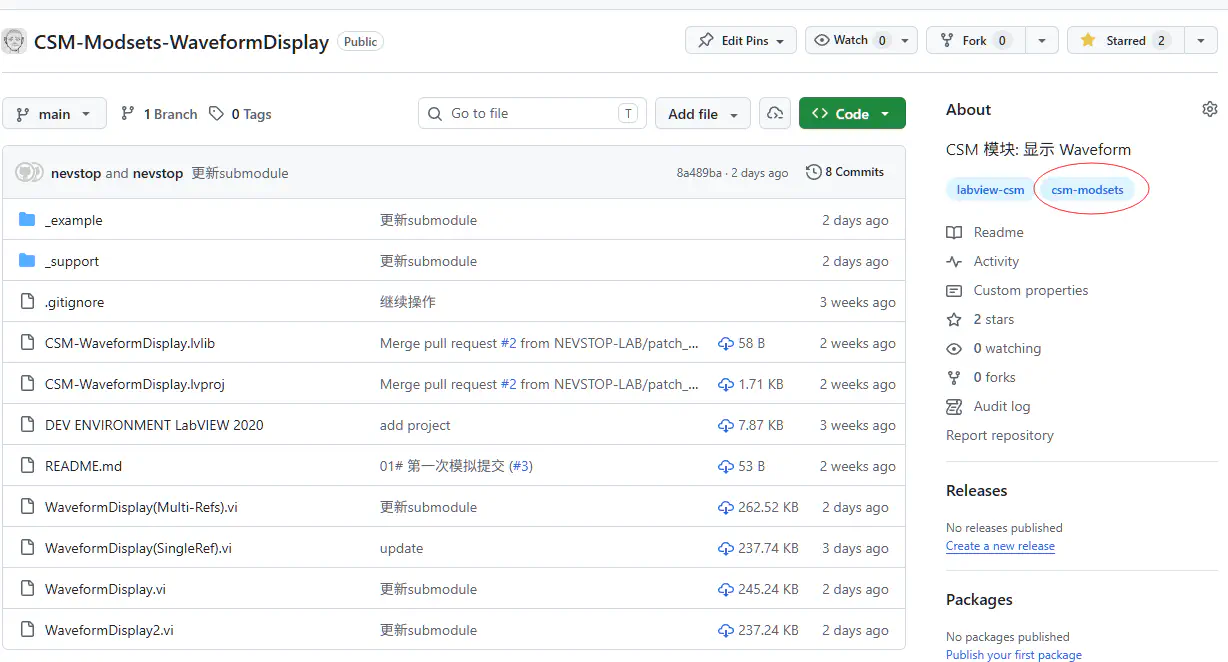The height and width of the screenshot is (662, 1228).
Task: Click the star icon next to 2 stars
Action: click(x=954, y=319)
